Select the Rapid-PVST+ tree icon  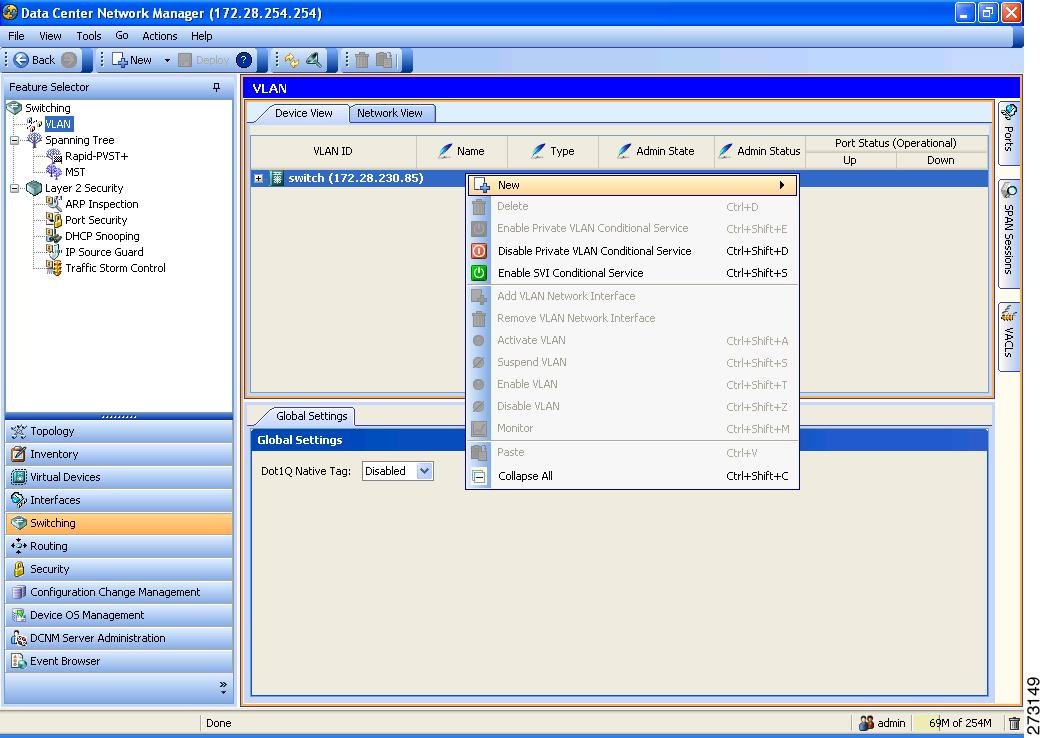(54, 156)
